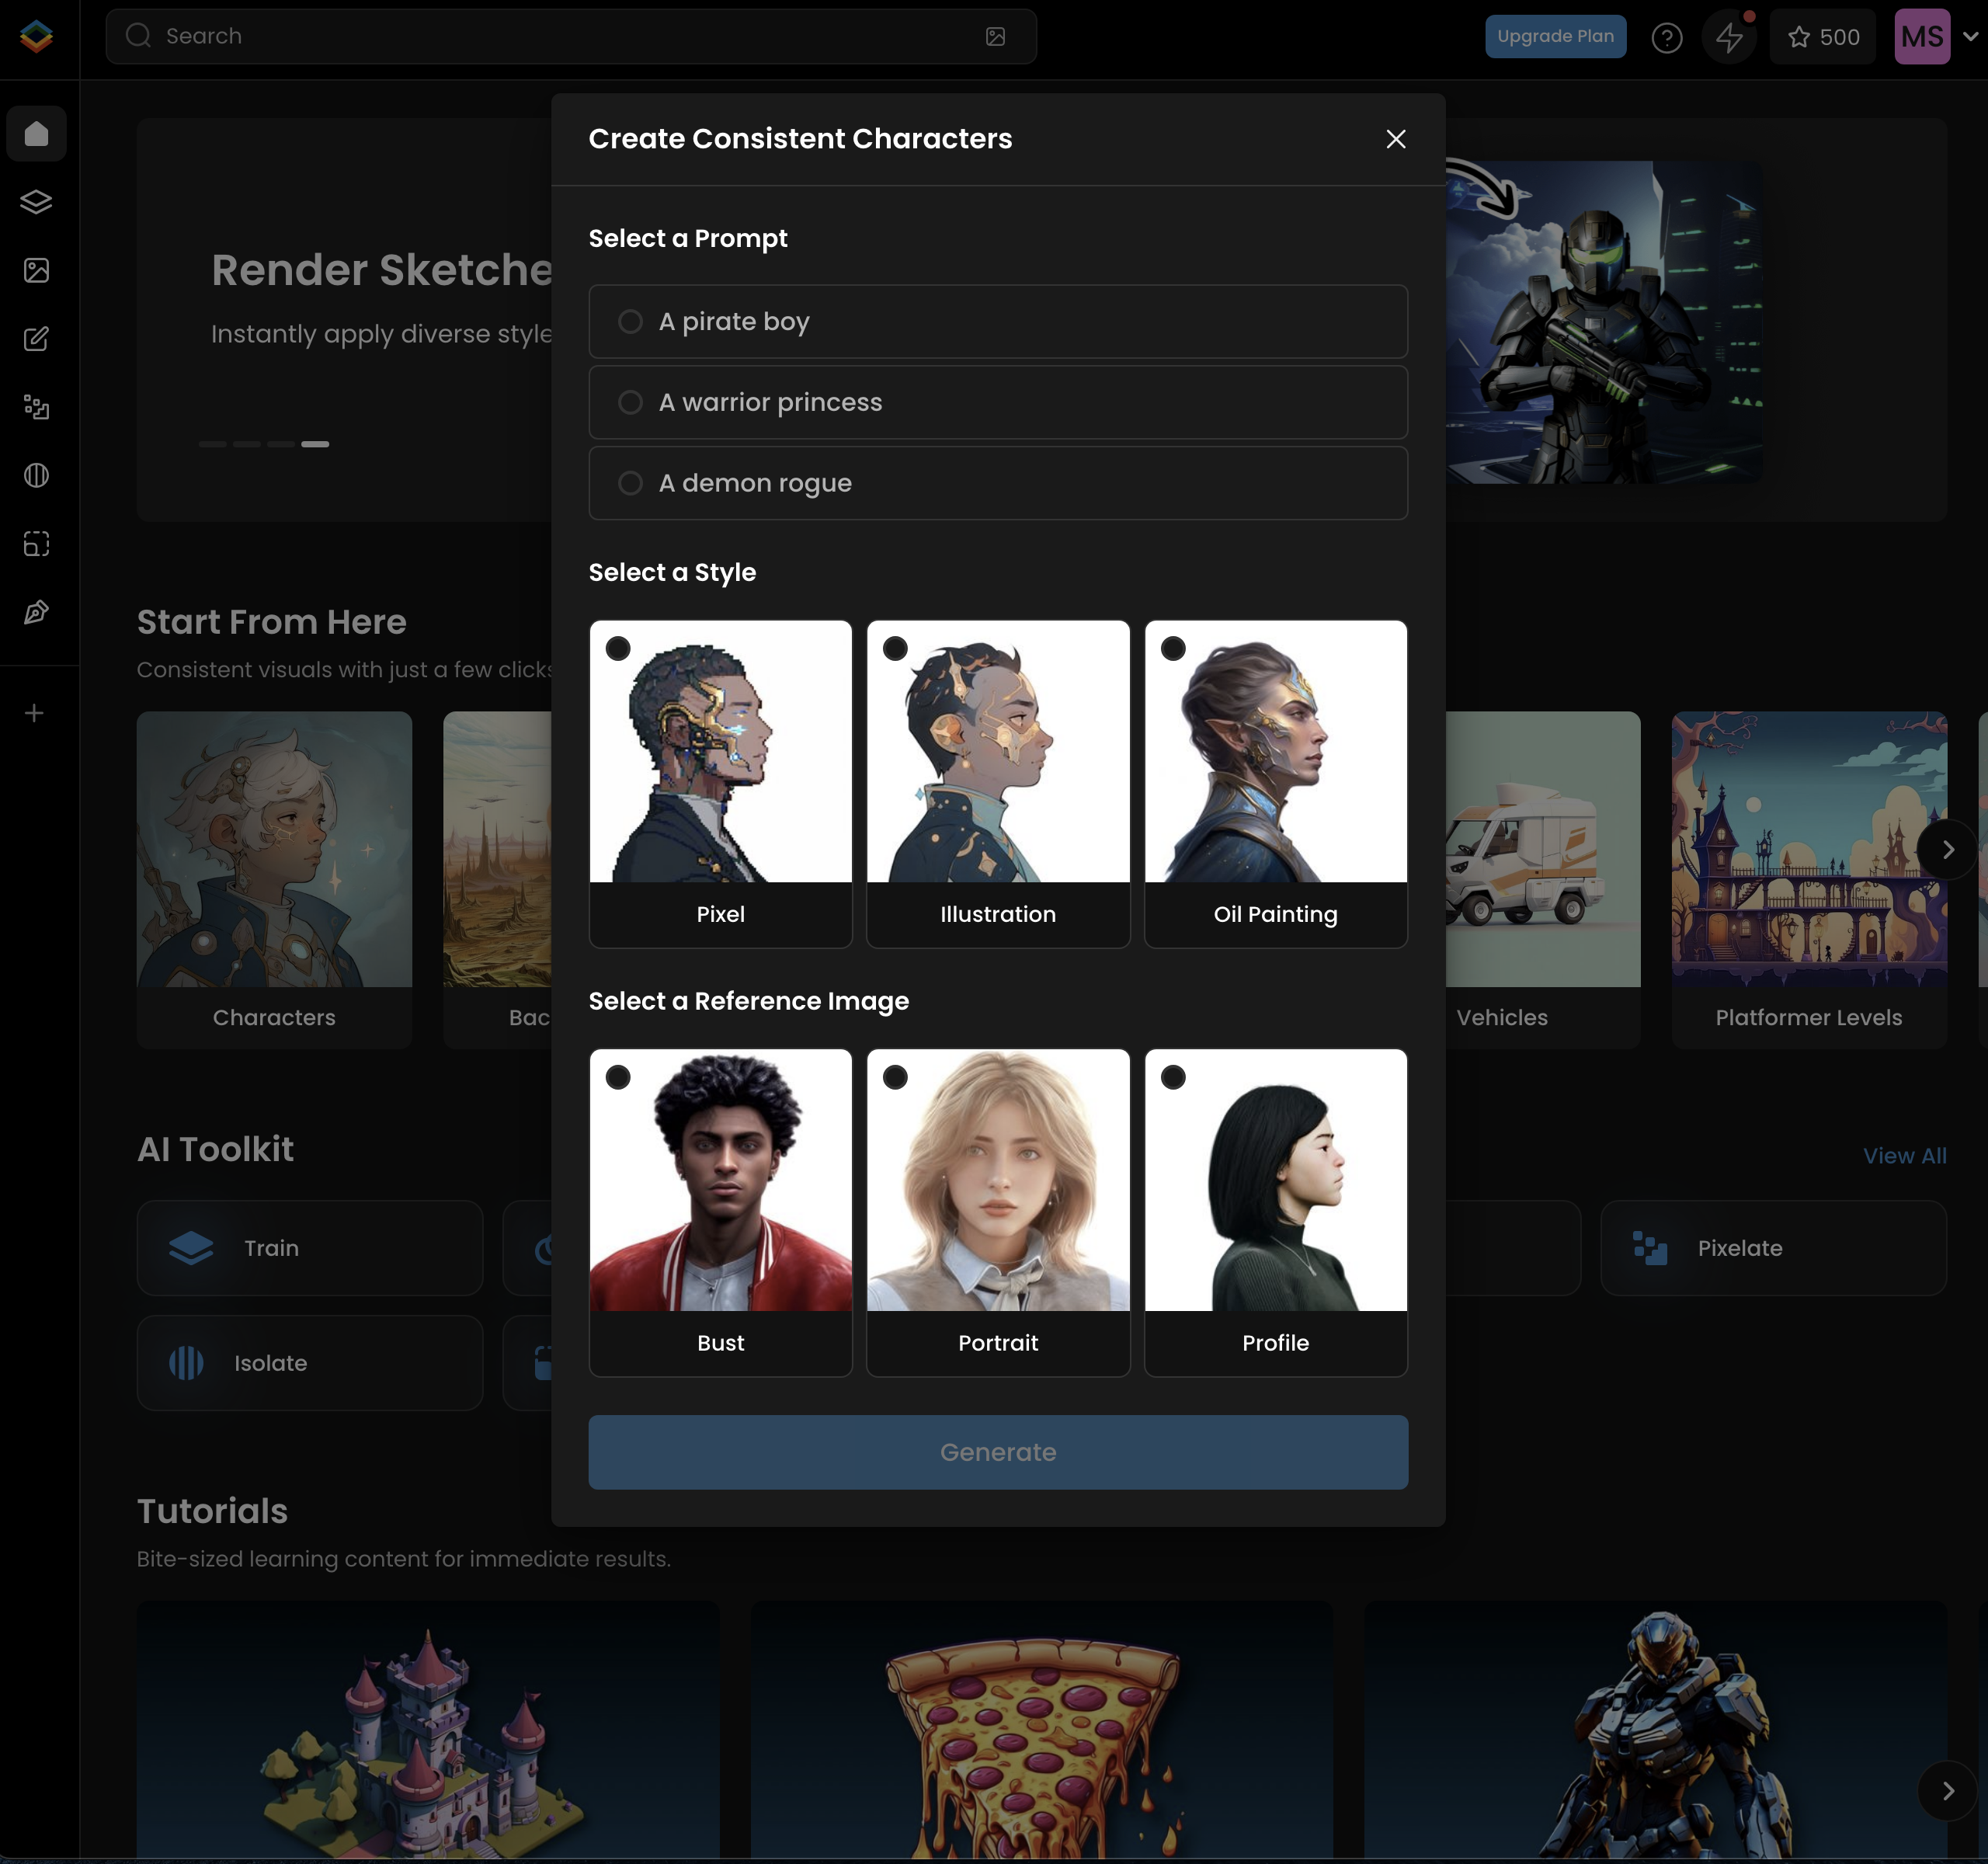Select the 'A pirate boy' prompt
The image size is (1988, 1864).
pos(998,322)
